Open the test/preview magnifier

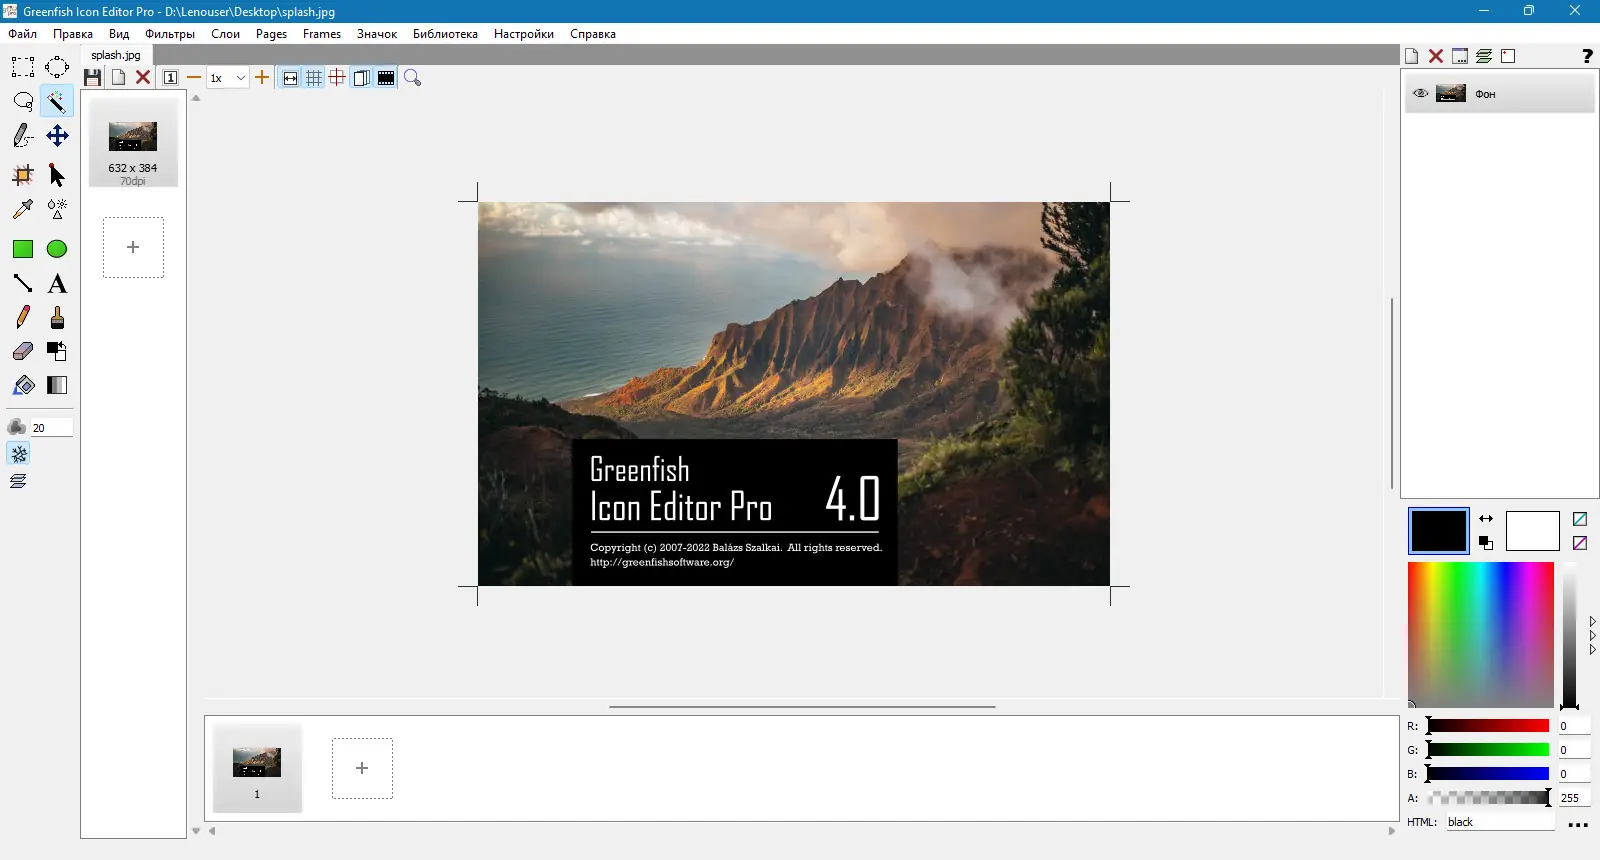point(412,78)
